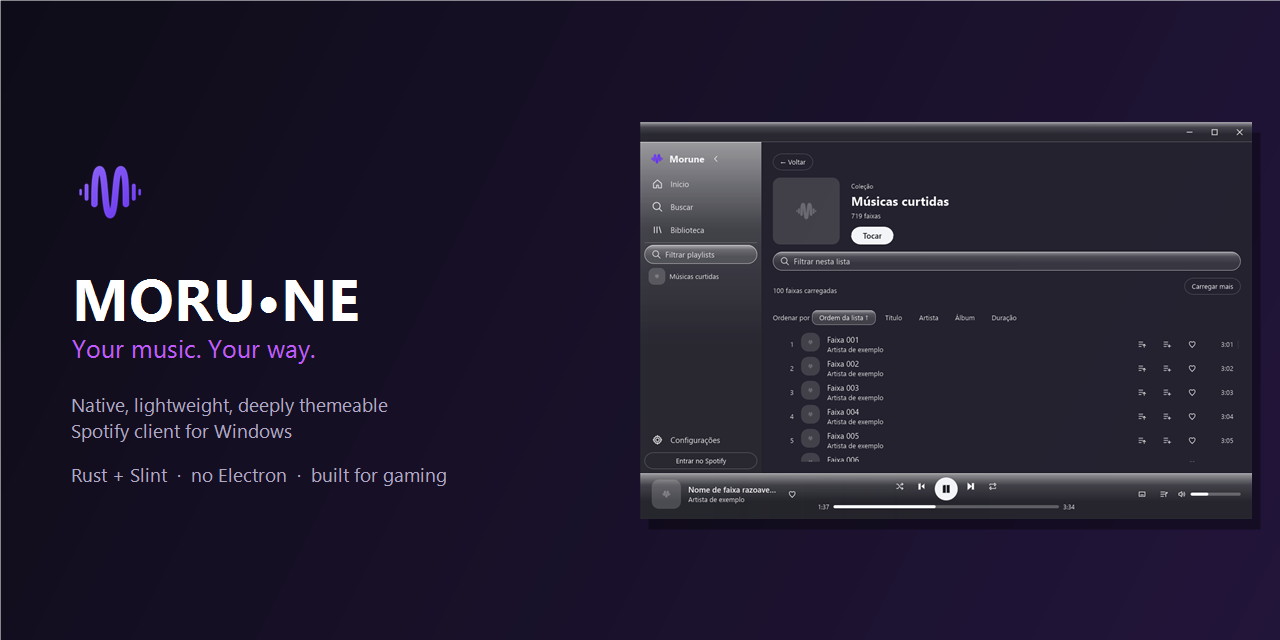Add Faixa 004 to the queue
The height and width of the screenshot is (640, 1280).
click(1167, 417)
